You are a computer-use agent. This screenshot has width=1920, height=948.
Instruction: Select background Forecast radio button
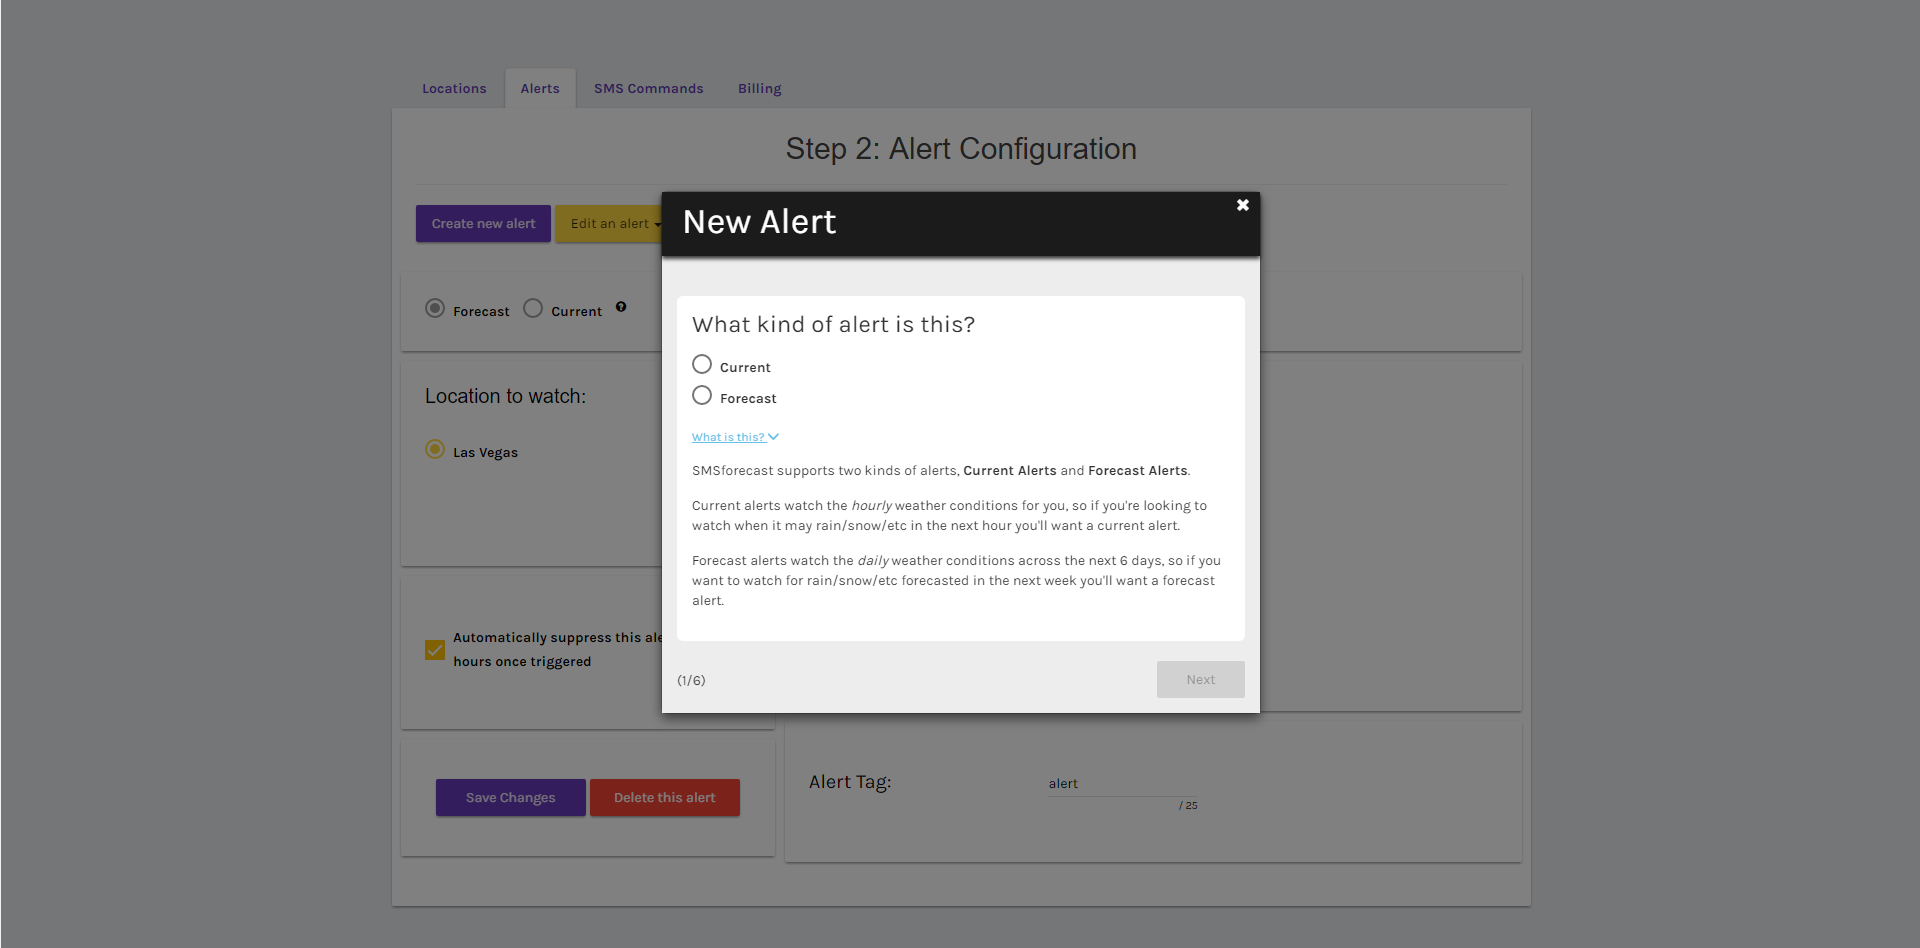click(435, 309)
